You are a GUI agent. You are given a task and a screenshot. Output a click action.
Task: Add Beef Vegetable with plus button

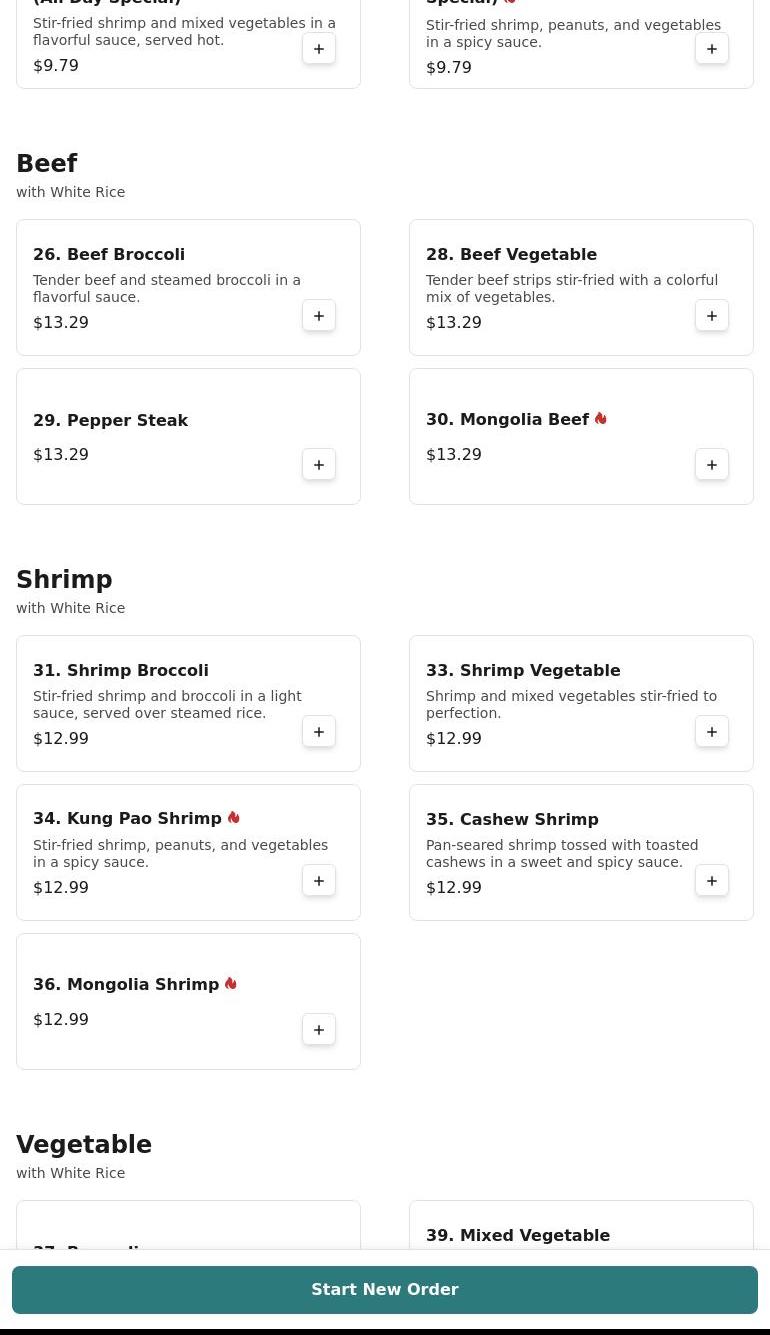[x=712, y=316]
